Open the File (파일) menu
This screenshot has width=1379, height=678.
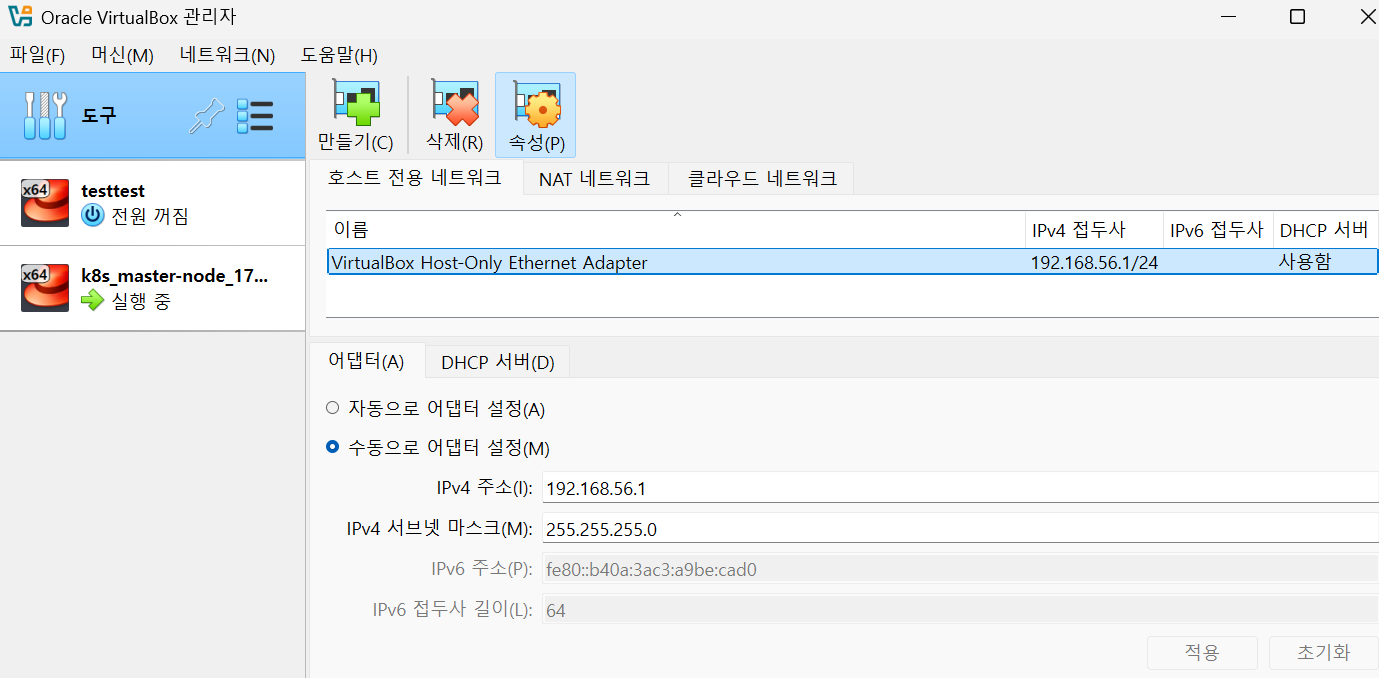pyautogui.click(x=37, y=55)
